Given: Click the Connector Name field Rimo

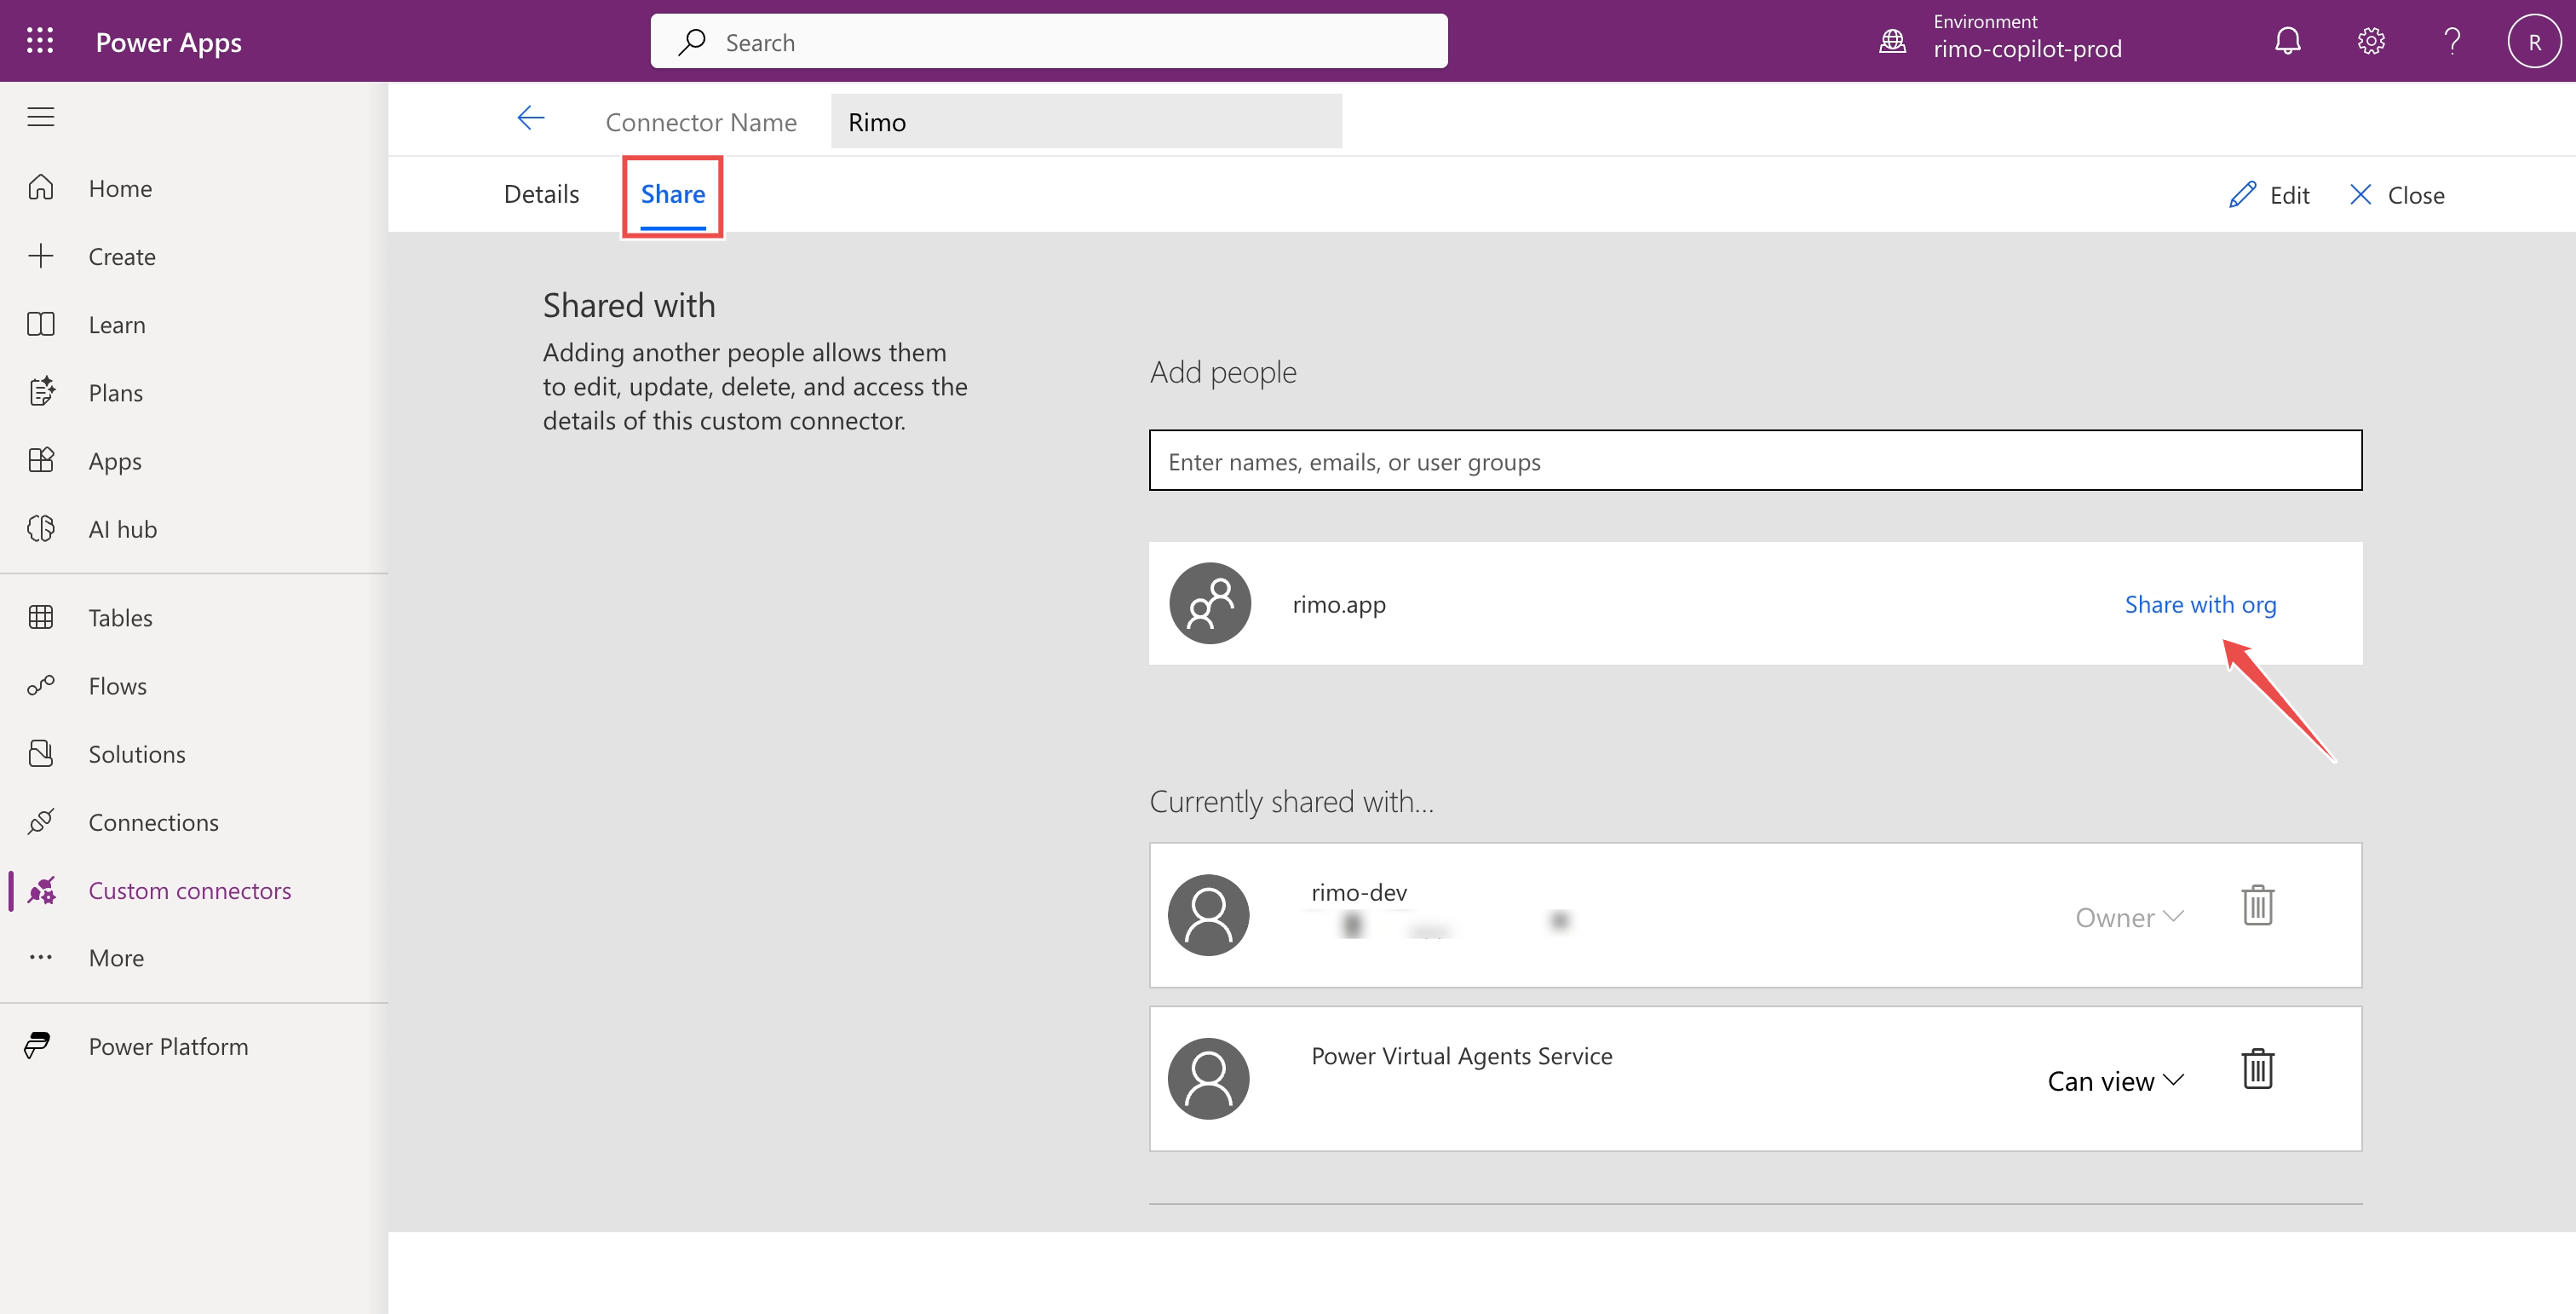Looking at the screenshot, I should tap(1086, 121).
